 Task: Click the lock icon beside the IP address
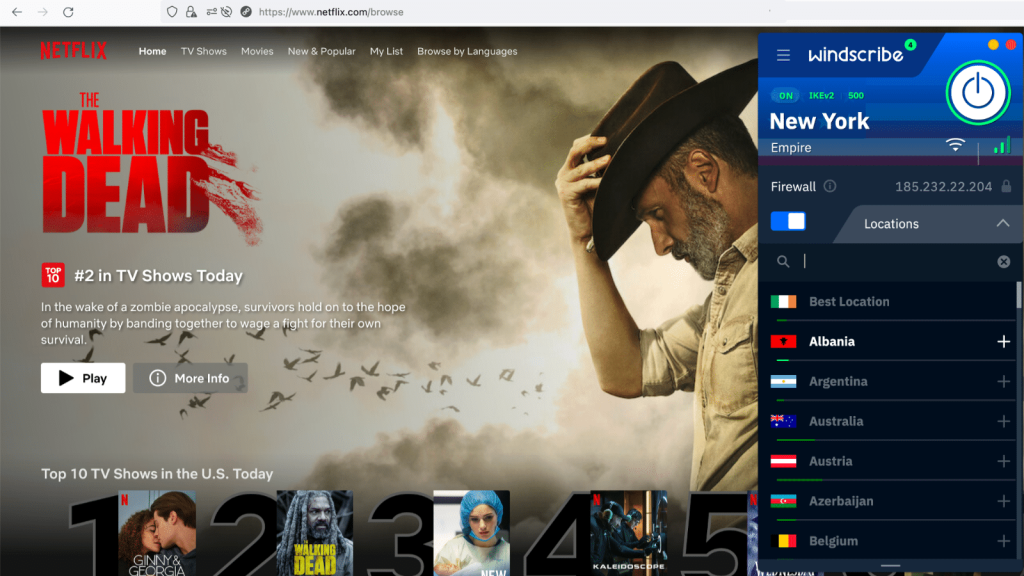pos(1006,186)
